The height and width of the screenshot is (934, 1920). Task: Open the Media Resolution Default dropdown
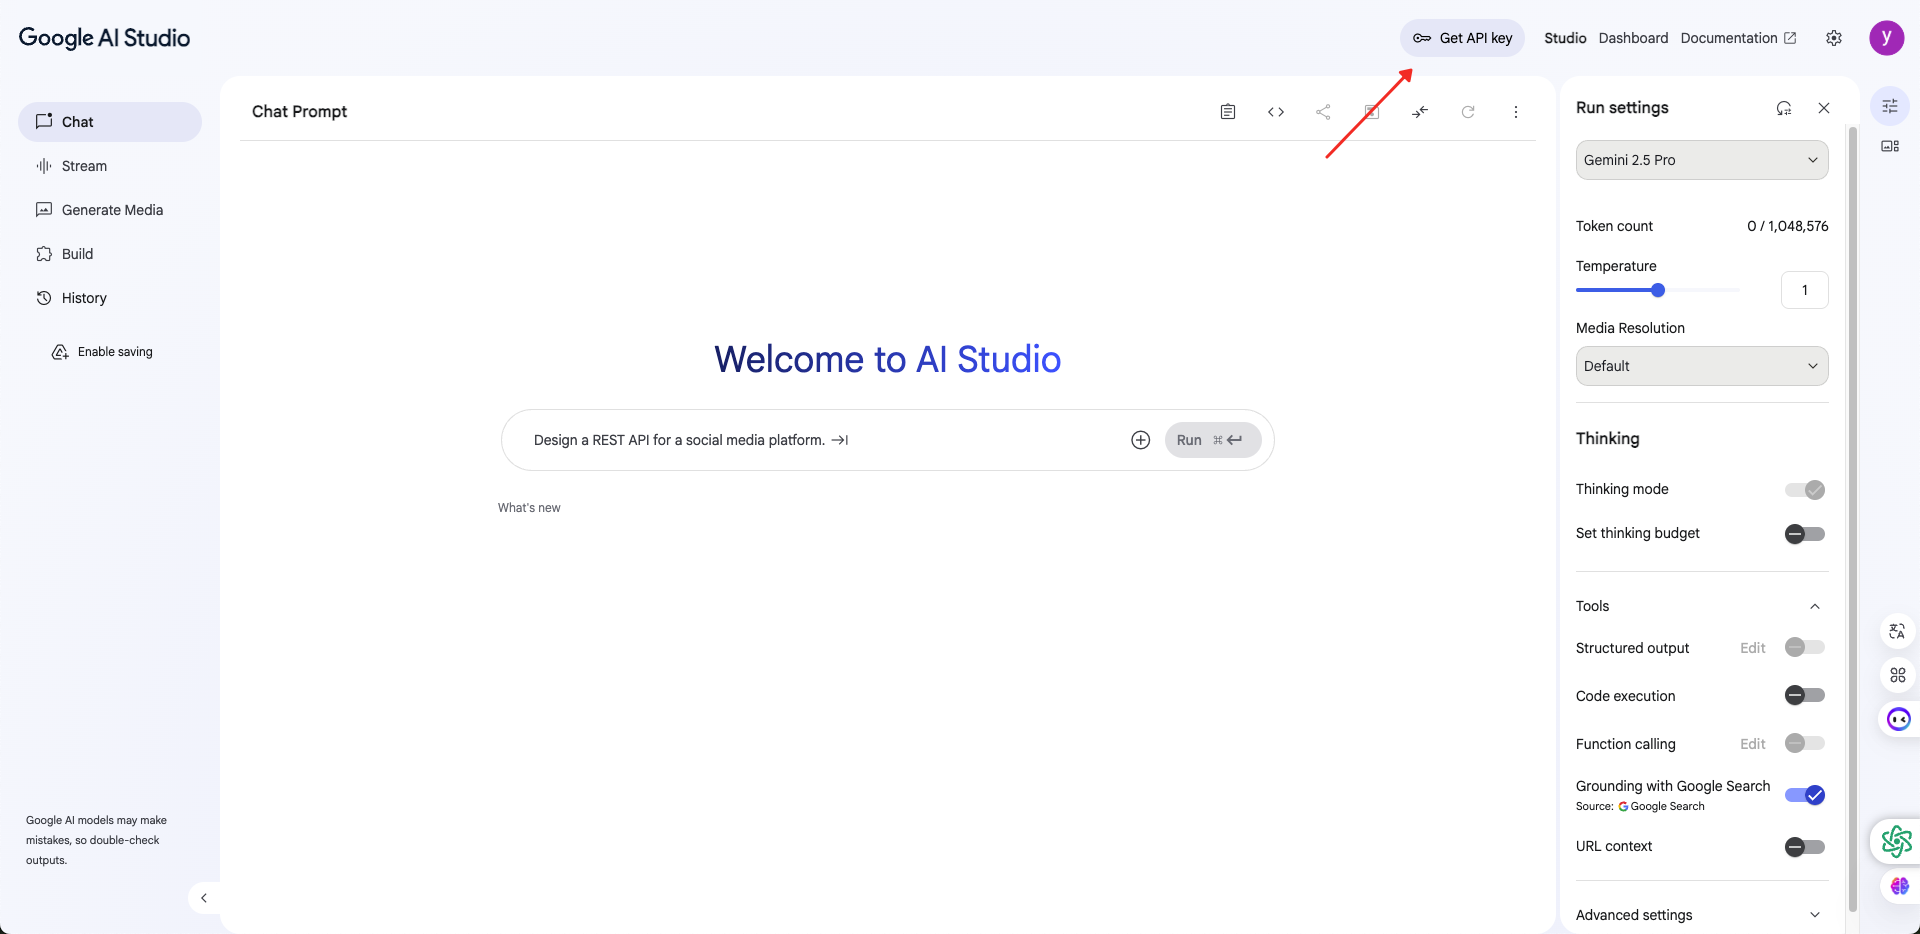[1702, 366]
